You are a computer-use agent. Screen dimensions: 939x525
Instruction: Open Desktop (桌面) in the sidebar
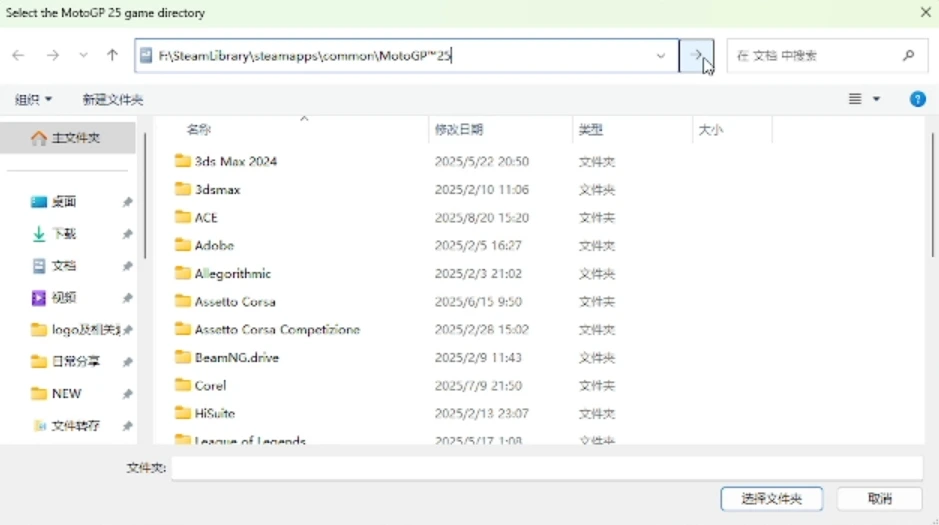63,202
